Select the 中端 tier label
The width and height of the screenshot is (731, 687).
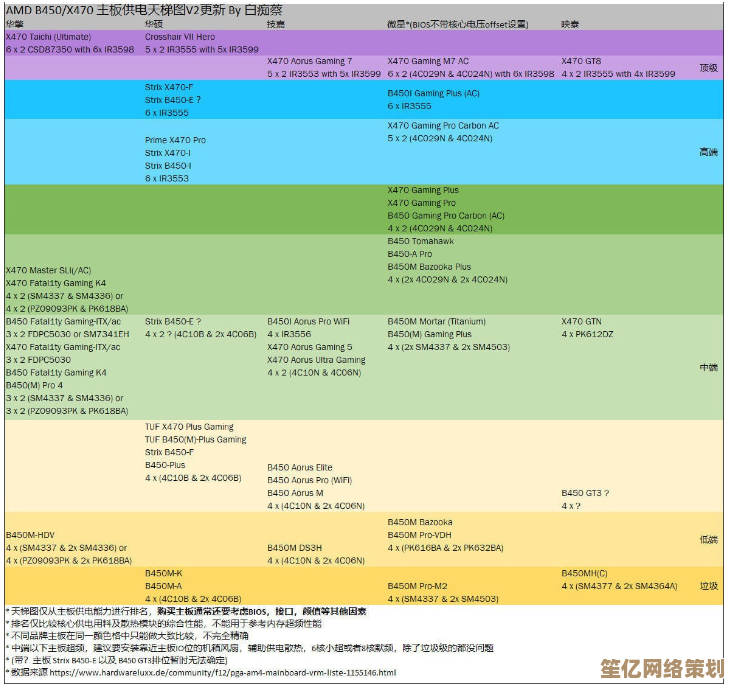point(708,367)
